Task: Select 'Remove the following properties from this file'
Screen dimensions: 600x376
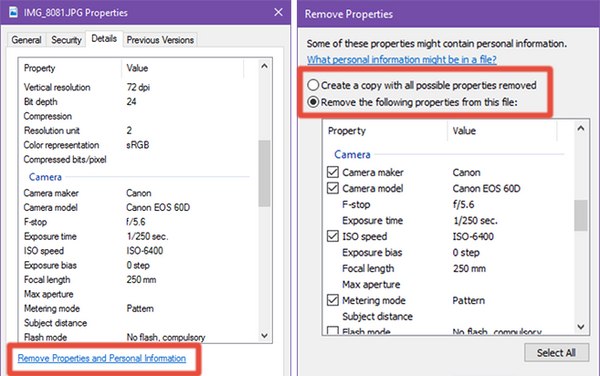Action: [412, 102]
